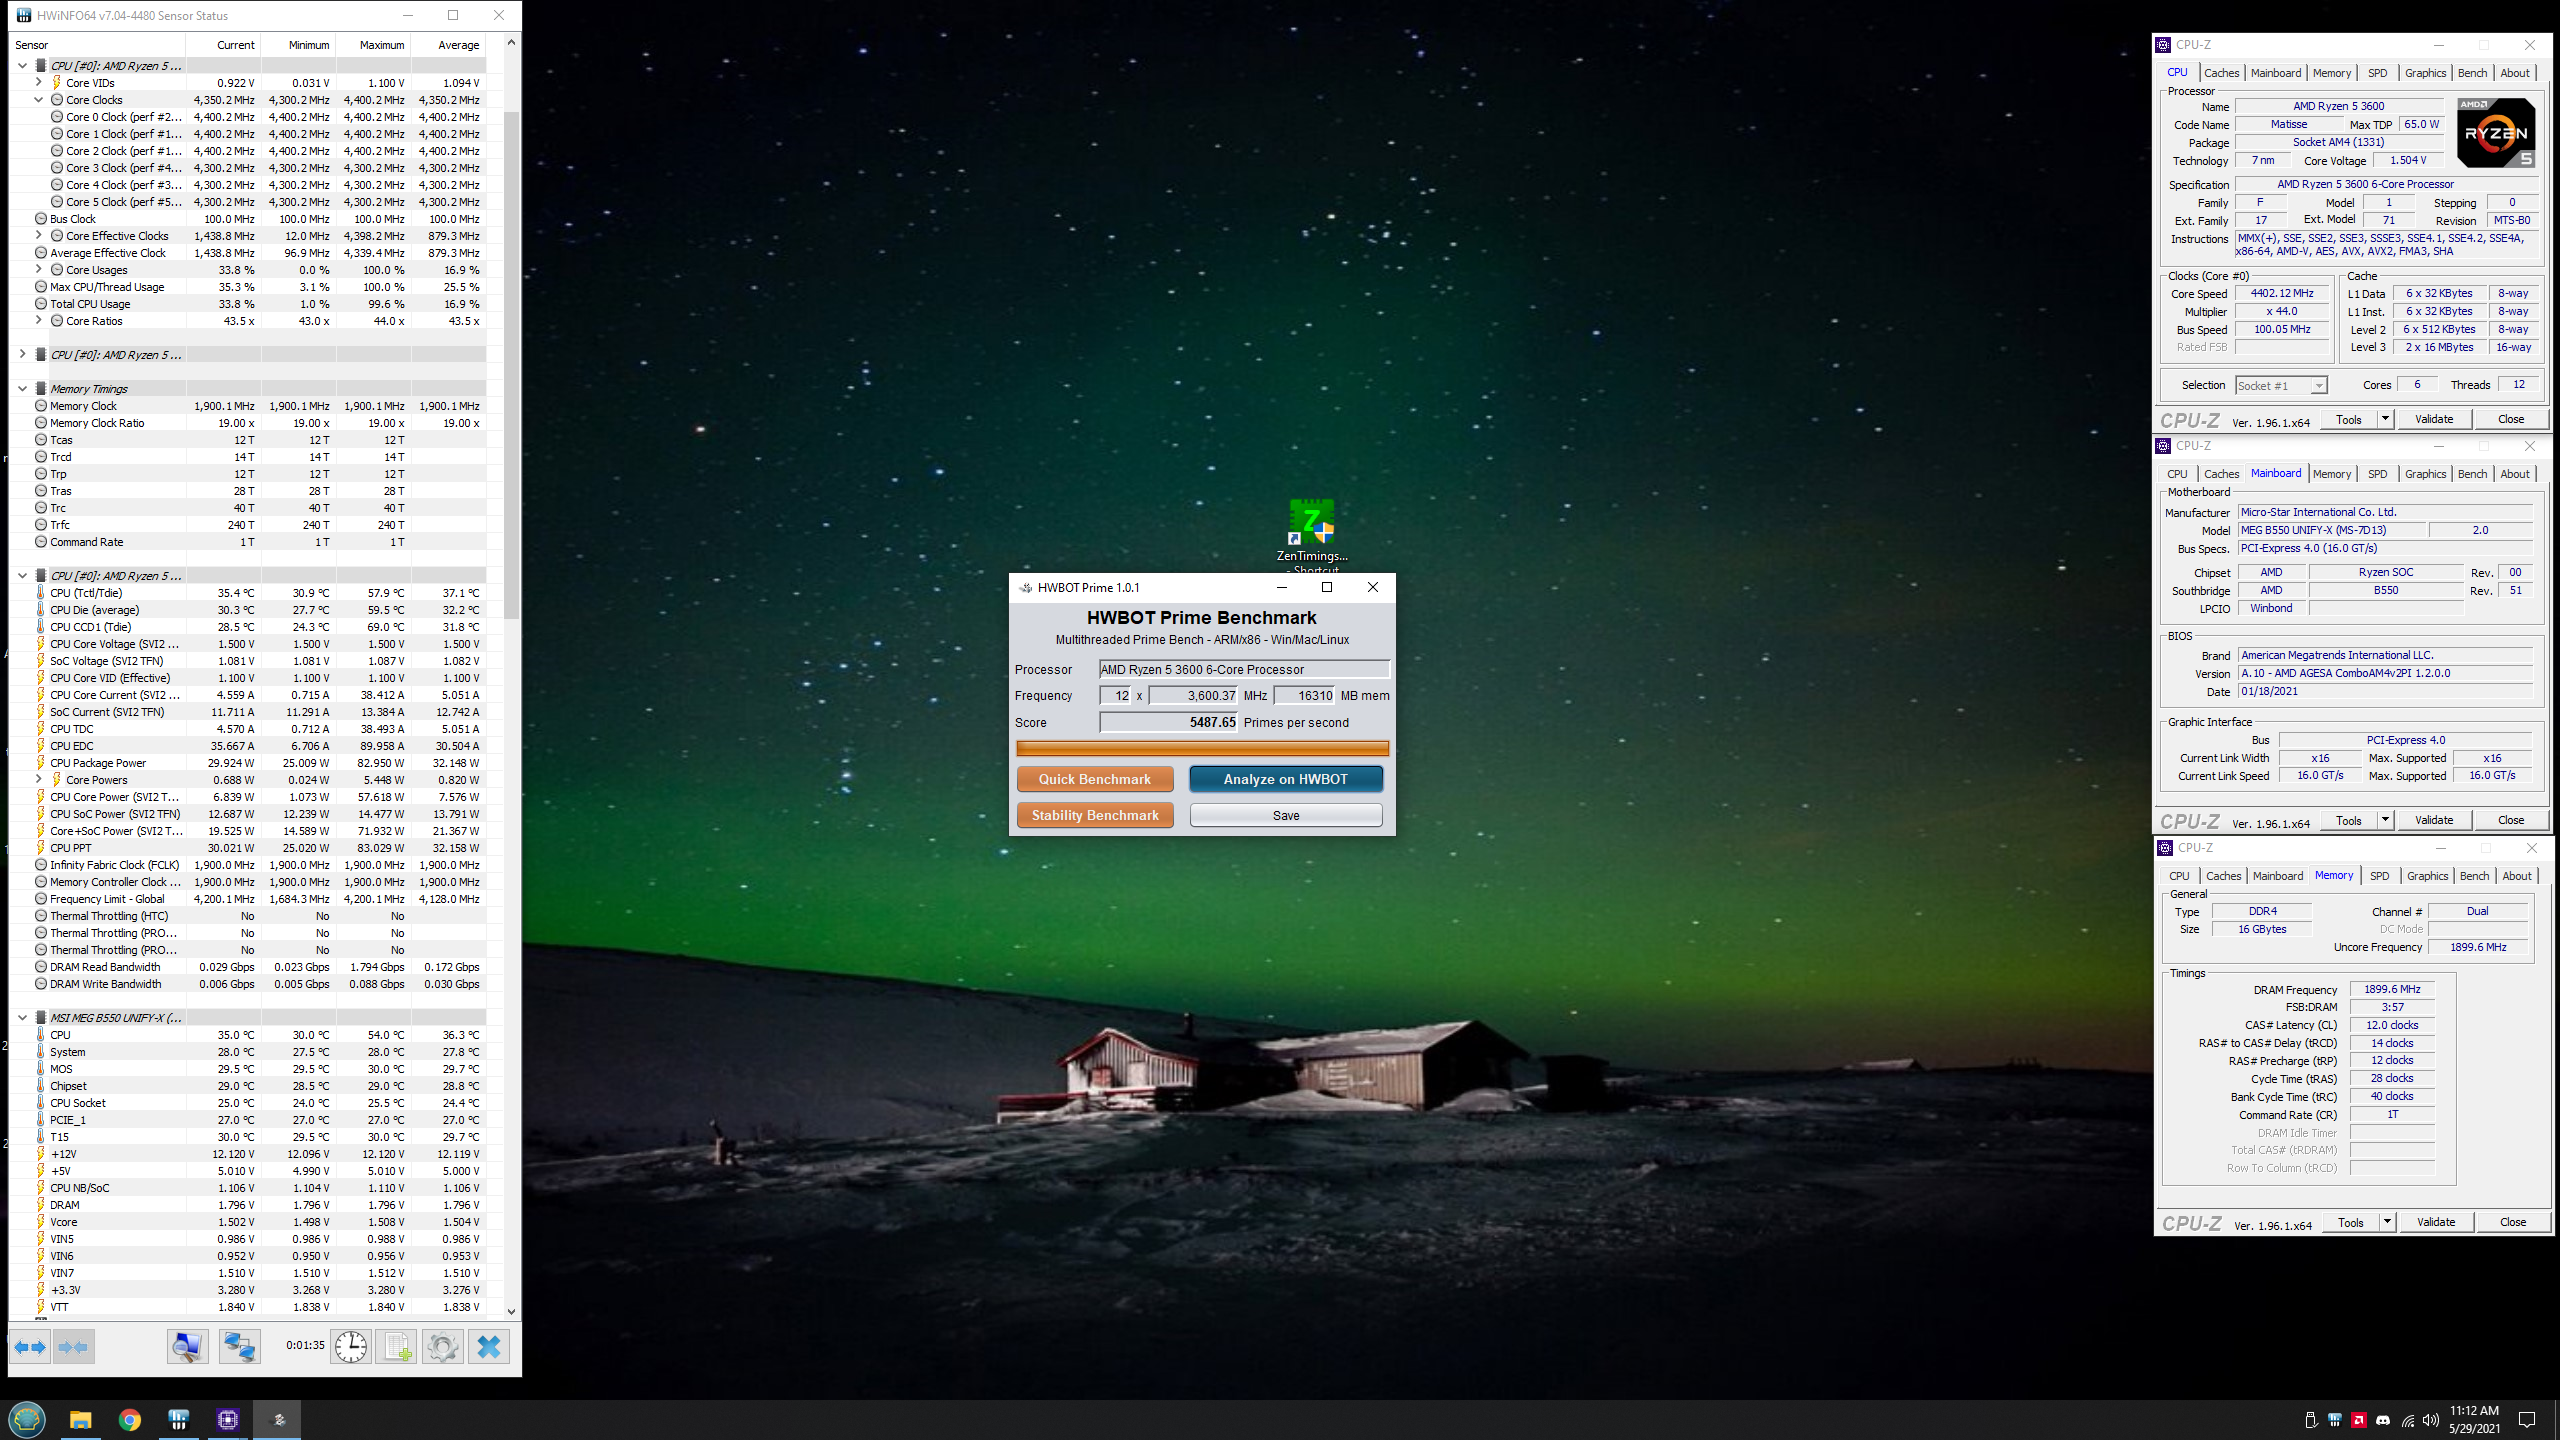Image resolution: width=2560 pixels, height=1440 pixels.
Task: Click Validate in CPU-Z CPU window
Action: click(x=2433, y=419)
